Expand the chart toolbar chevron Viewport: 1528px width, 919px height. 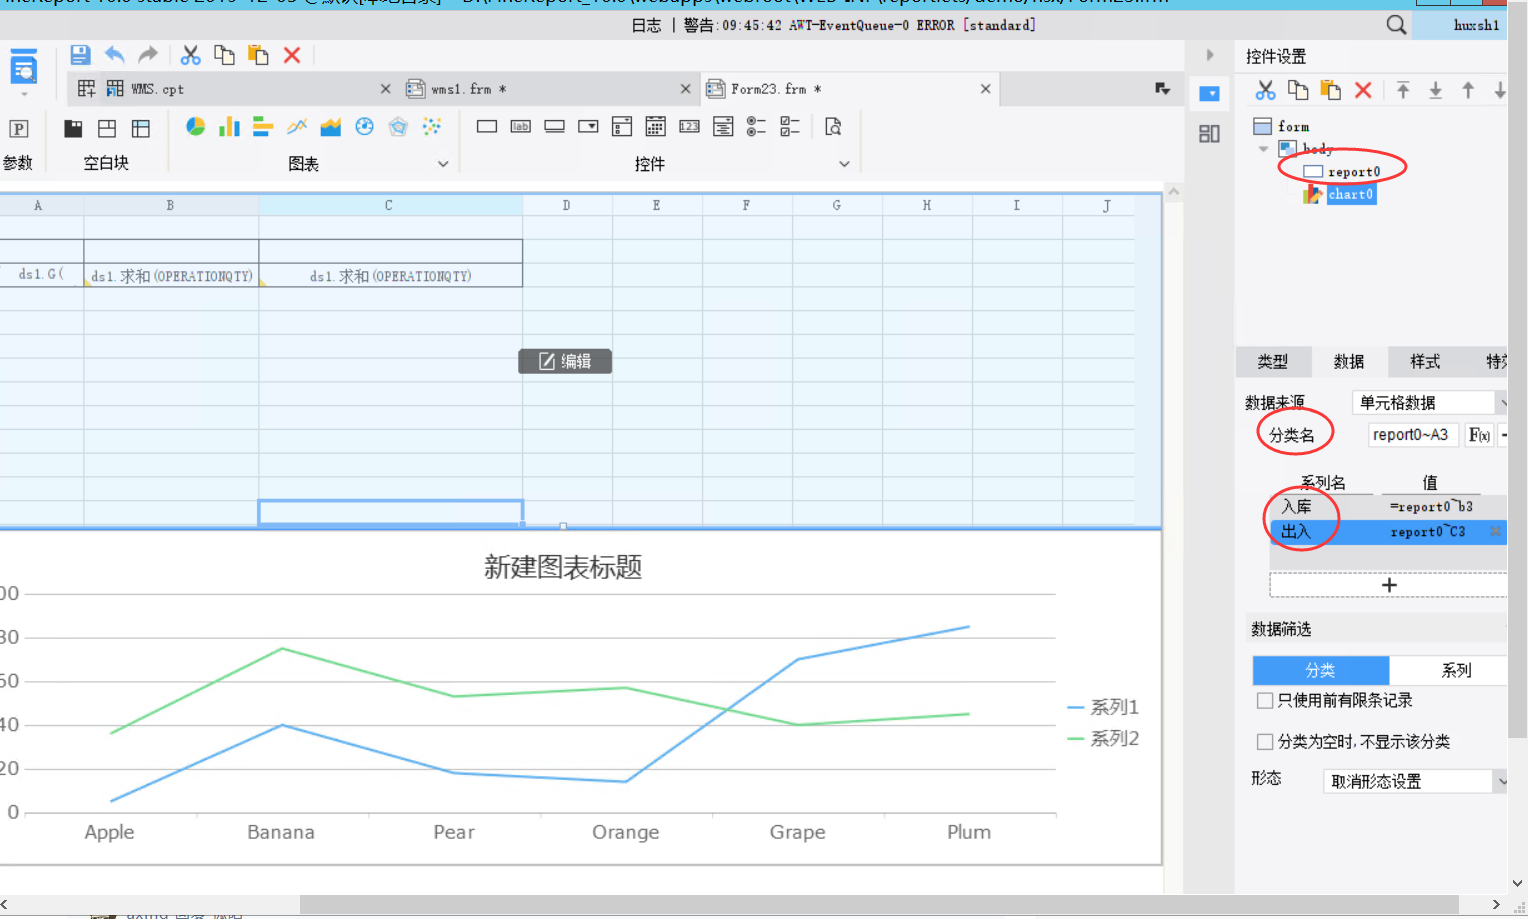pos(443,164)
